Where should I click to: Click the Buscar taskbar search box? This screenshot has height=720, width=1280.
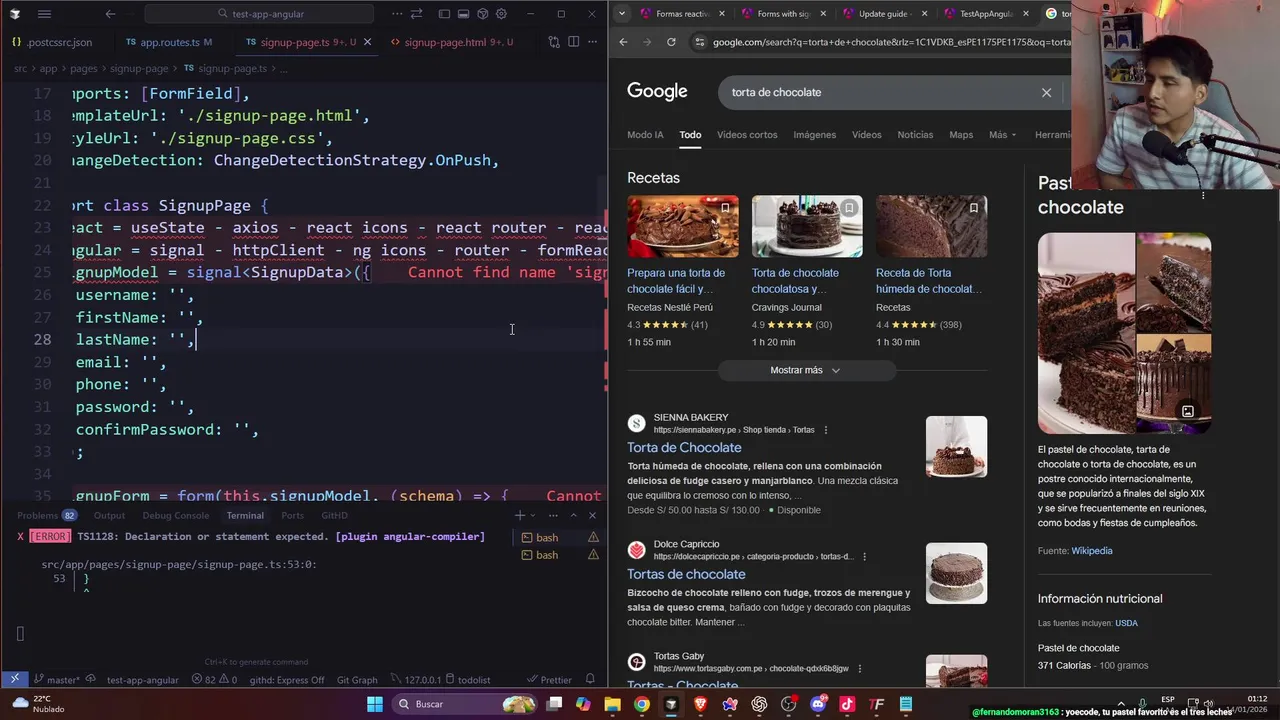point(465,704)
